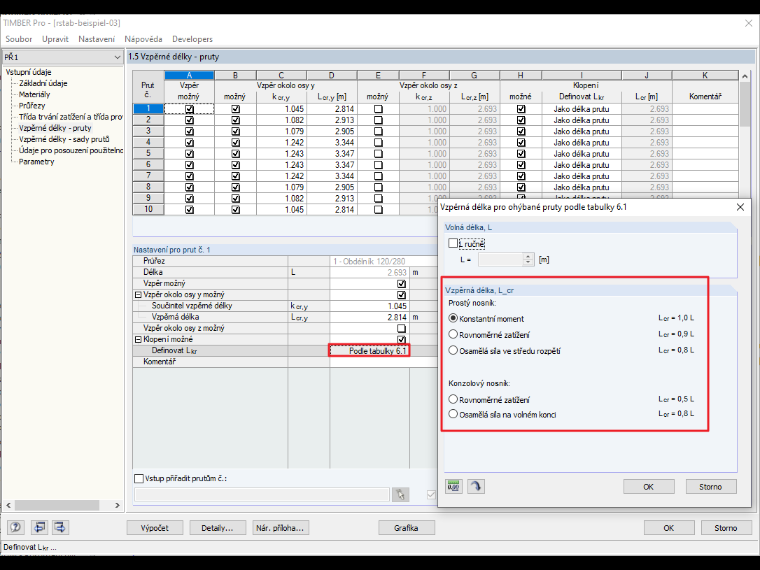Click the Detaily... button
Screen dimensions: 760x570
(x=217, y=528)
